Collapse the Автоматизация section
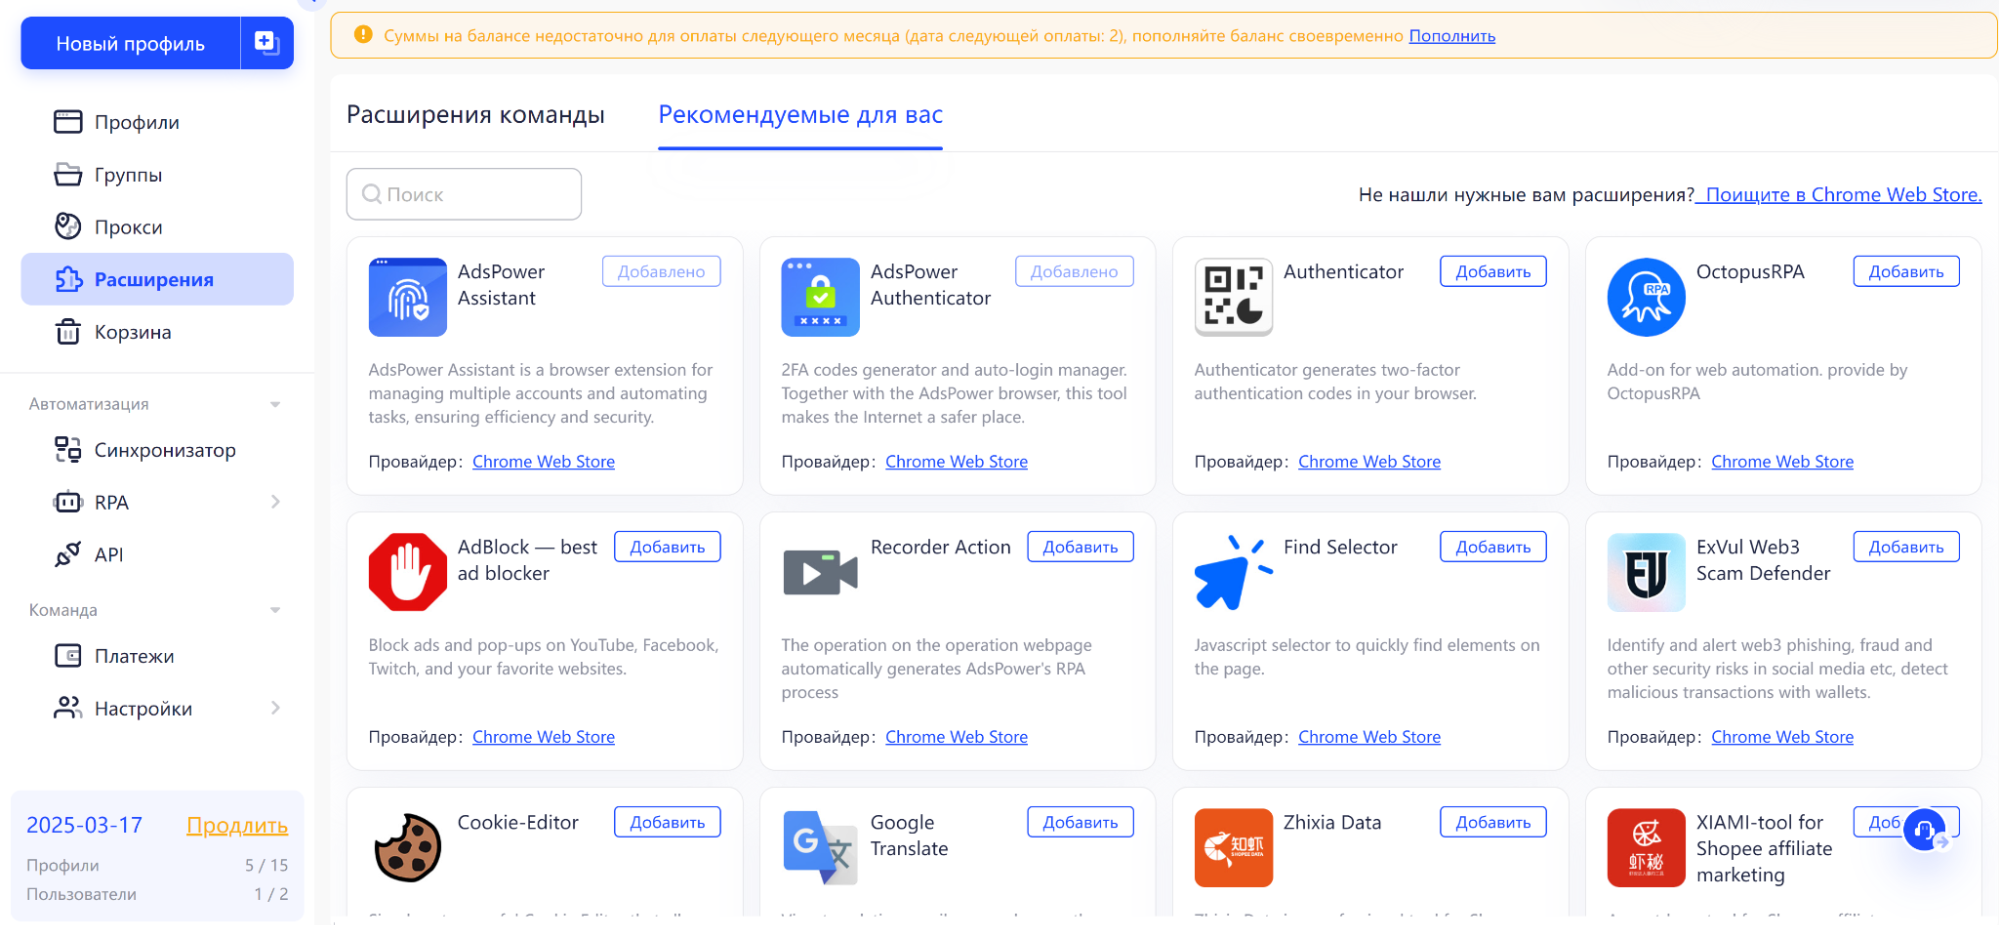This screenshot has width=1999, height=926. coord(275,404)
